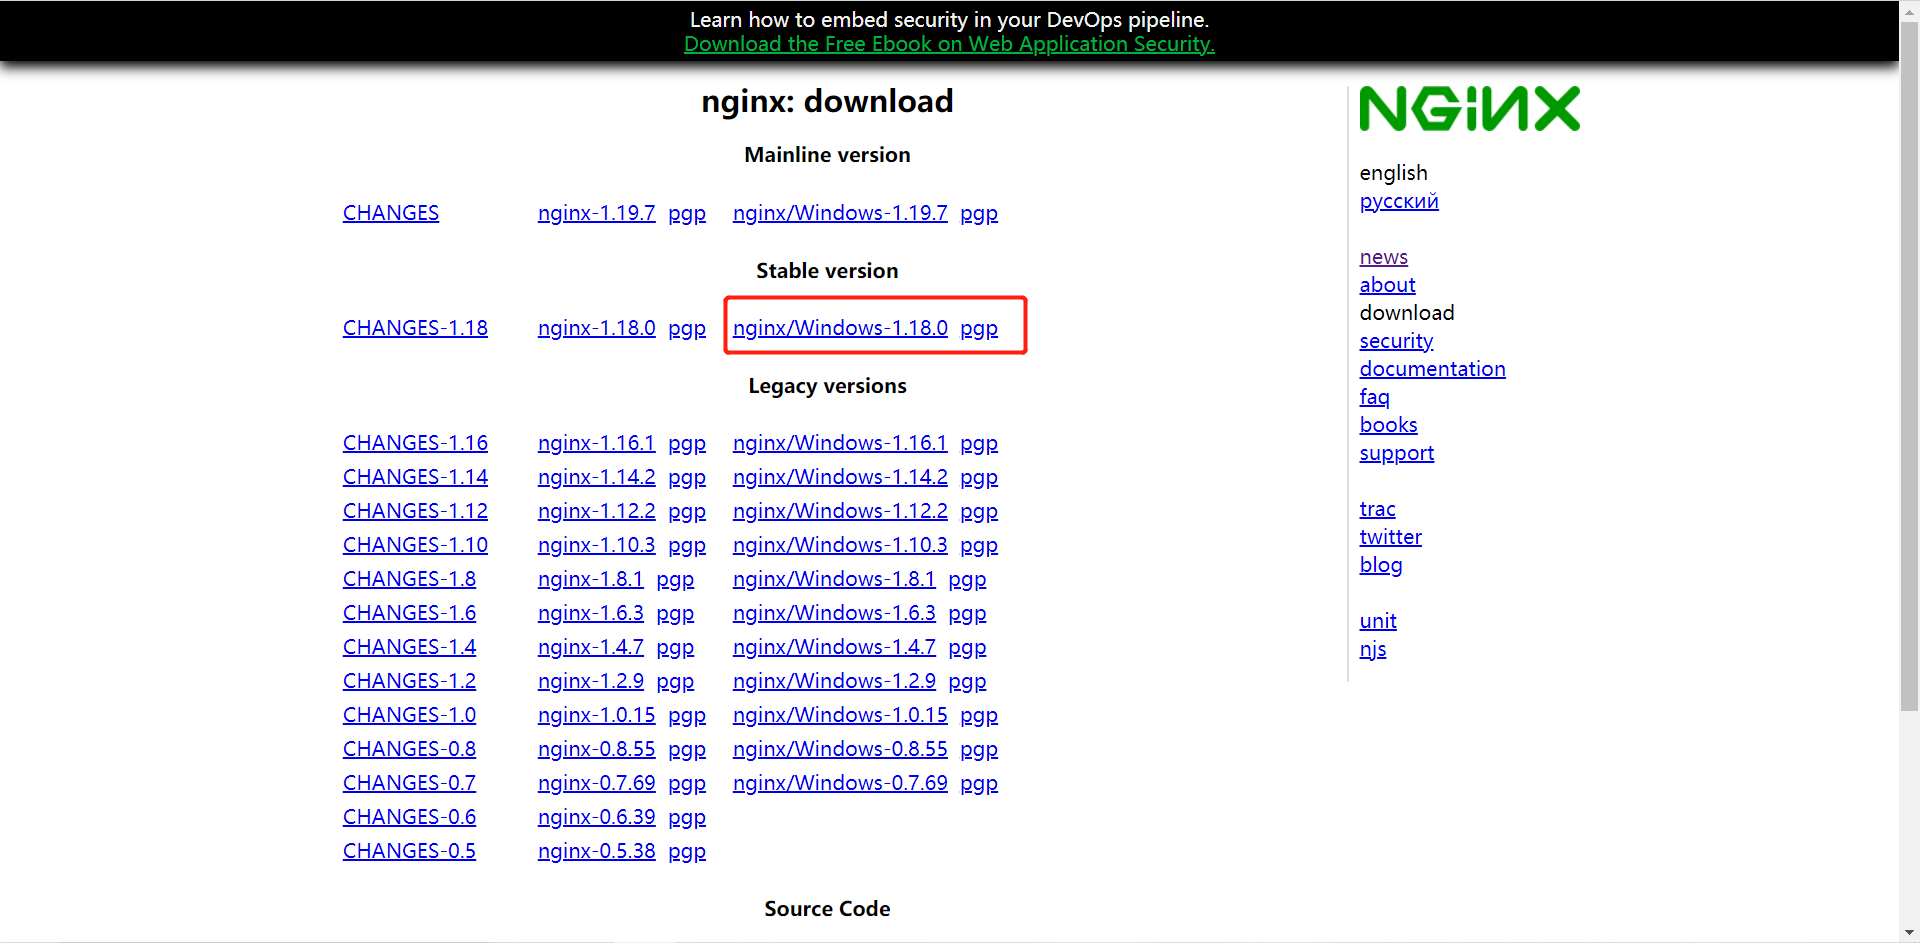The height and width of the screenshot is (943, 1920).
Task: Download nginx/Windows-1.10.3
Action: (x=840, y=545)
